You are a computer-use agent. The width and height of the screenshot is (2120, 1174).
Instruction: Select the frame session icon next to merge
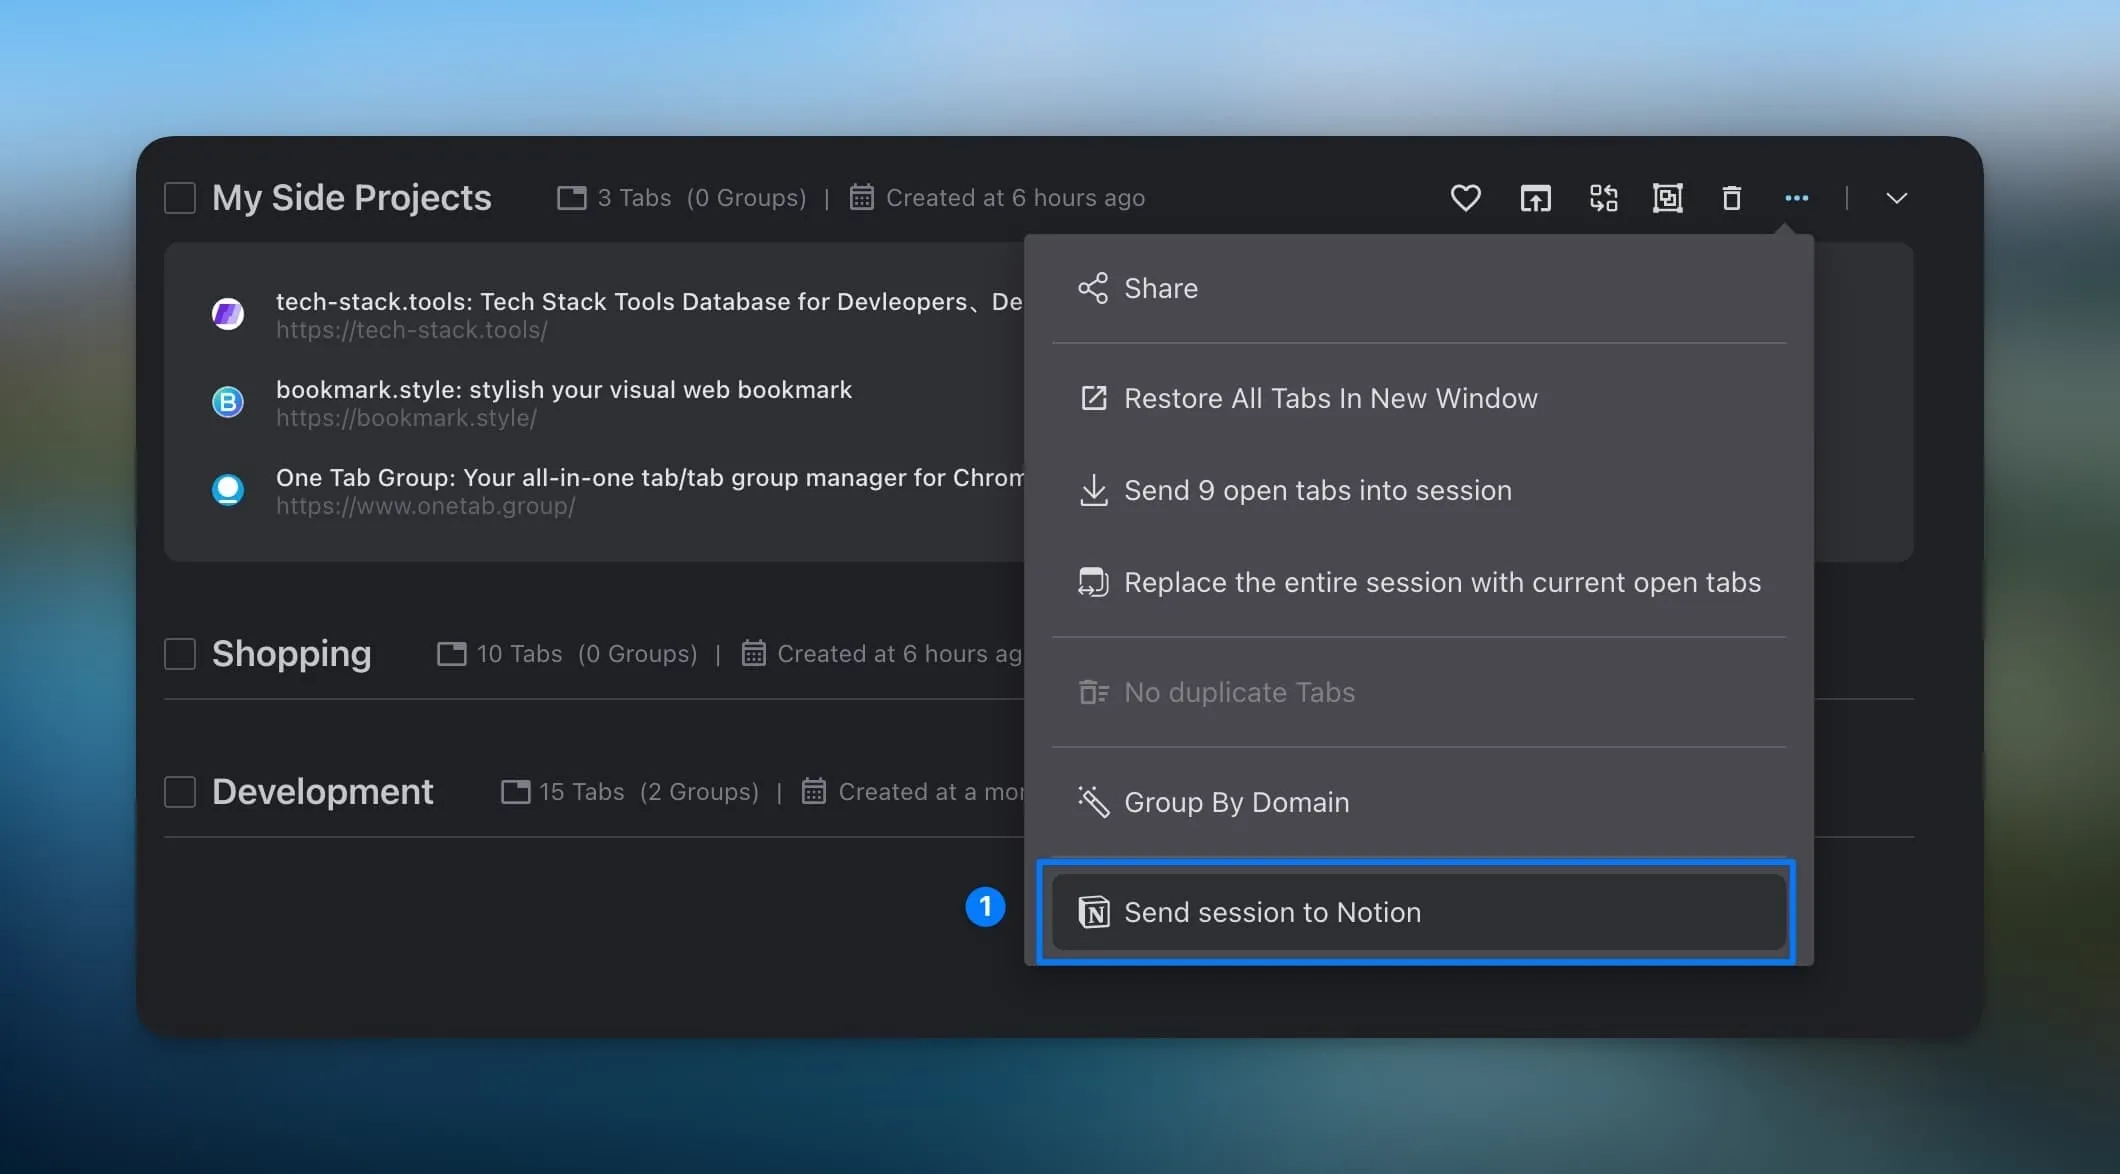tap(1667, 197)
